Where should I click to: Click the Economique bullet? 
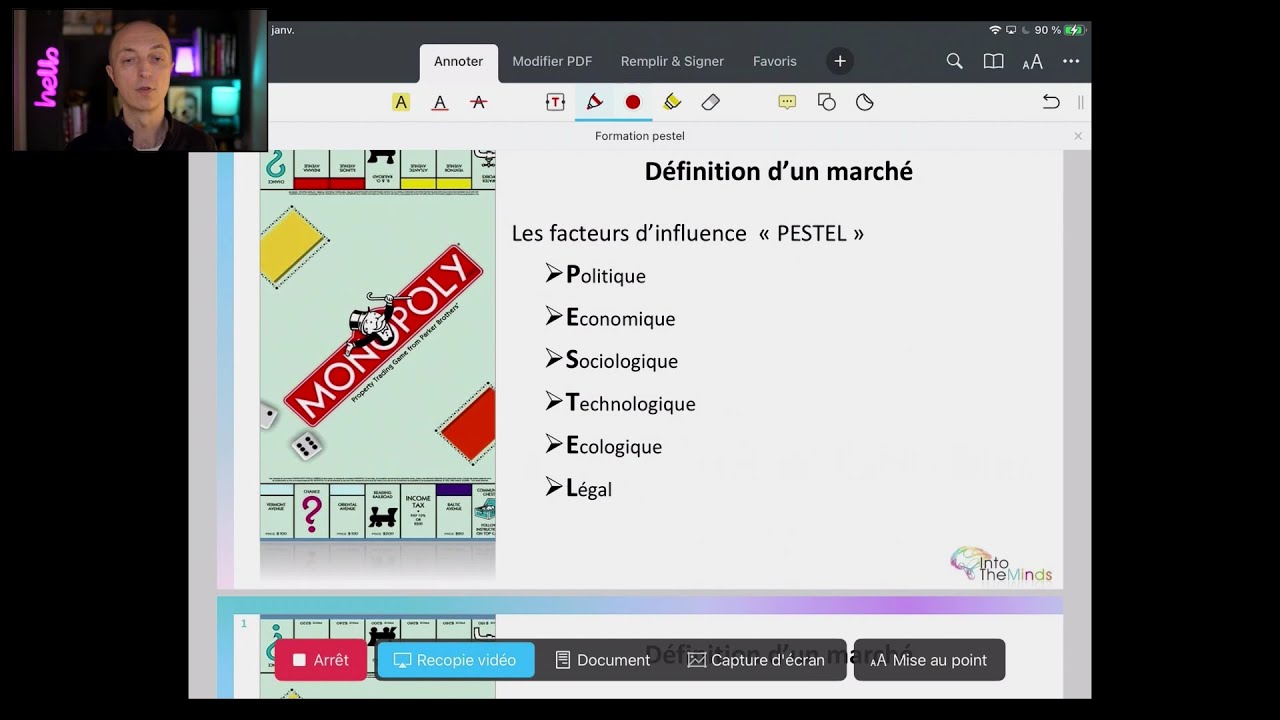[610, 318]
